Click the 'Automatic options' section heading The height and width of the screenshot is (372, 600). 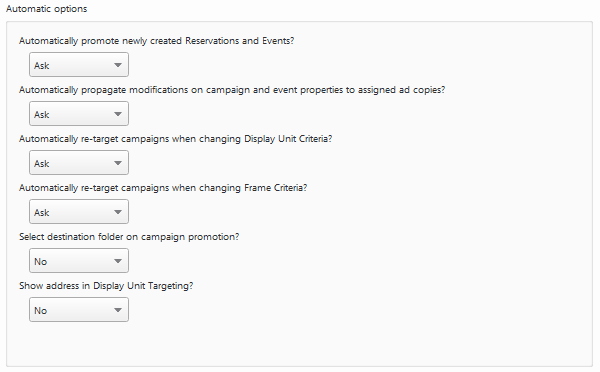(47, 9)
